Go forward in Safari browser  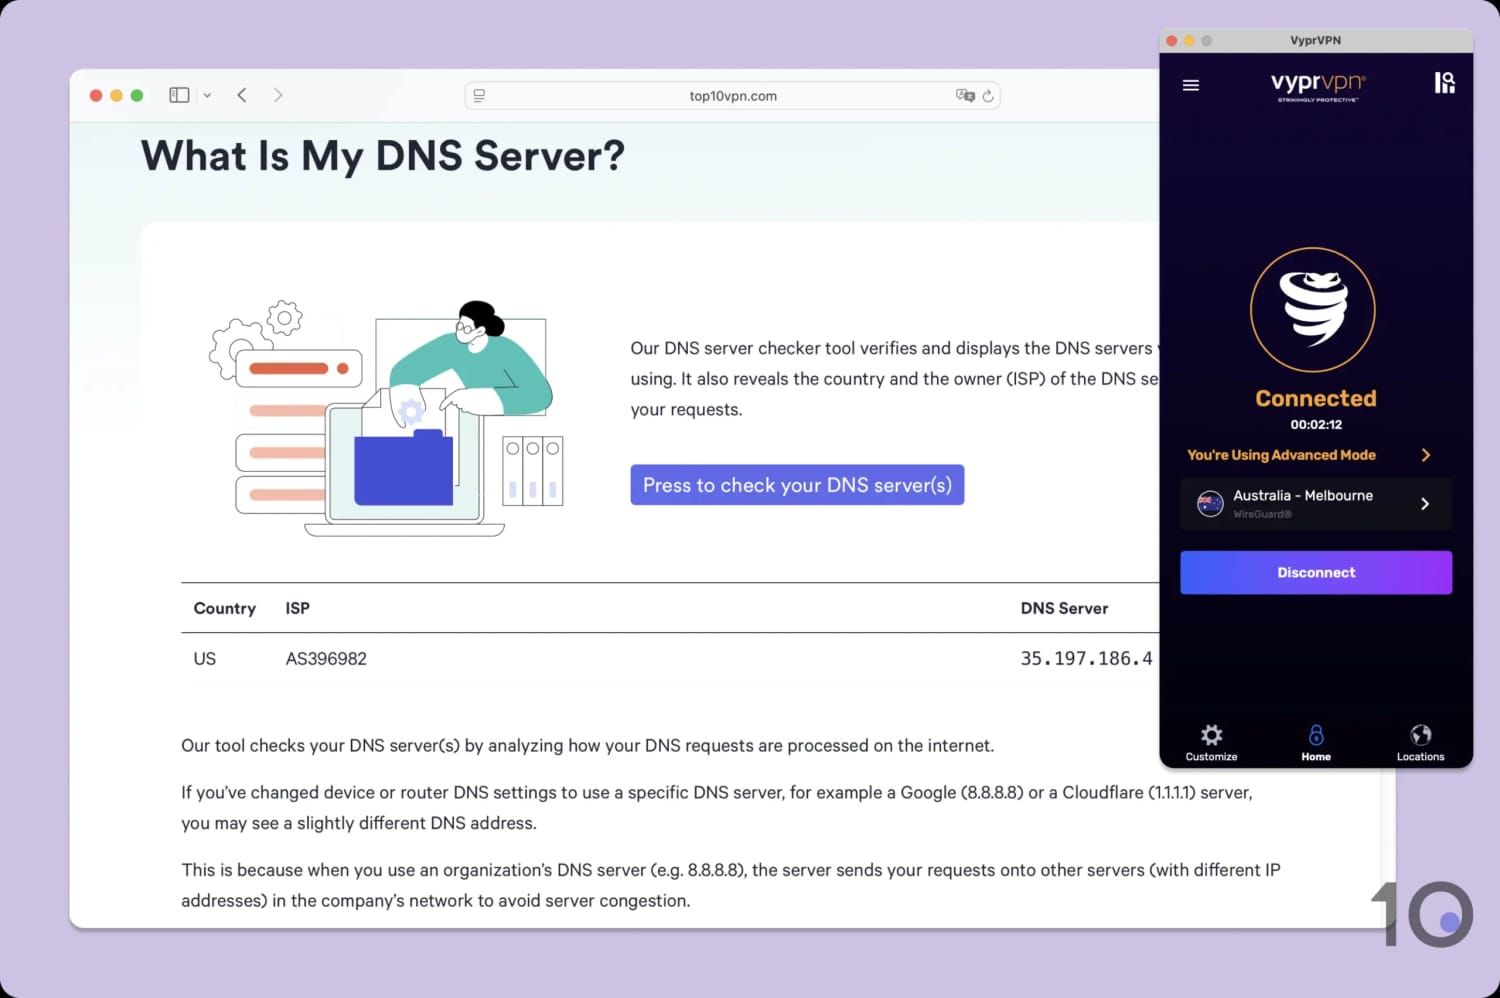pos(278,95)
